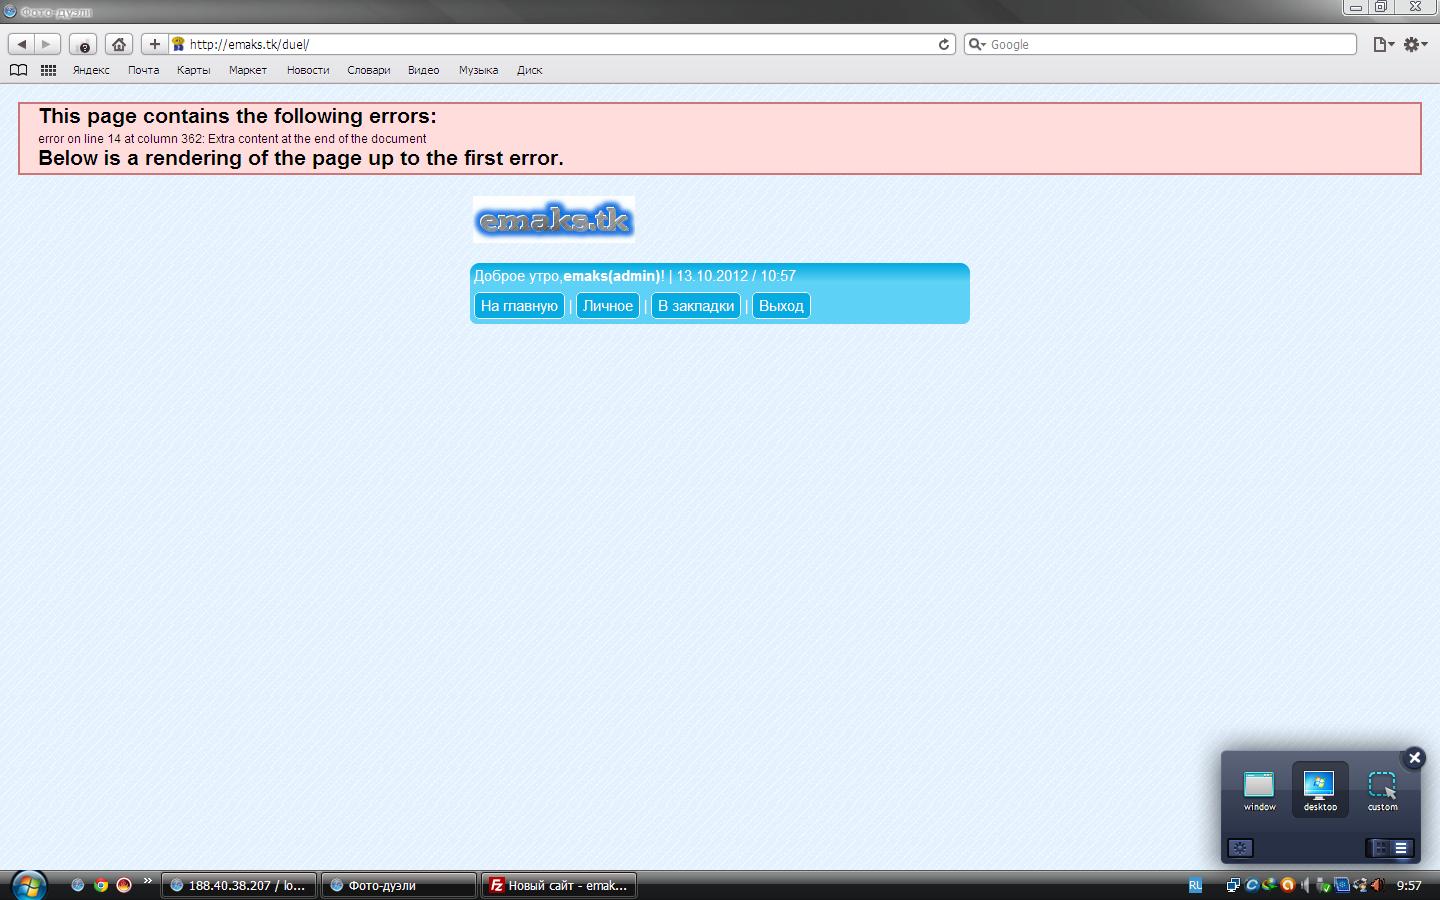Screen dimensions: 1440x900
Task: Switch to the Фото-дуэли taskbar window
Action: click(398, 885)
